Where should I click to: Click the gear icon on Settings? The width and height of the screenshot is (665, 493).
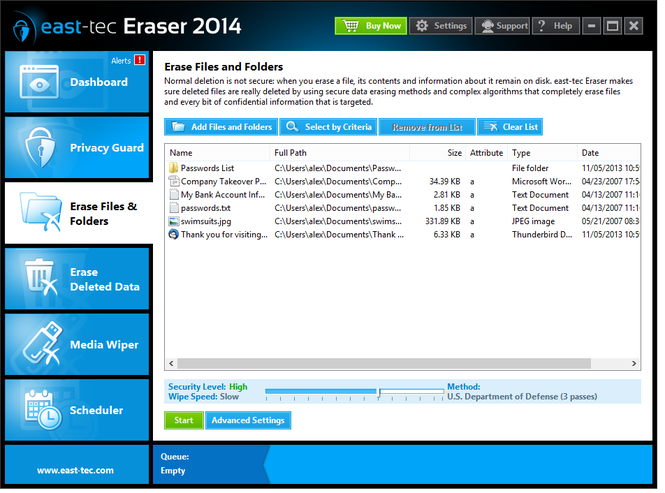click(422, 26)
